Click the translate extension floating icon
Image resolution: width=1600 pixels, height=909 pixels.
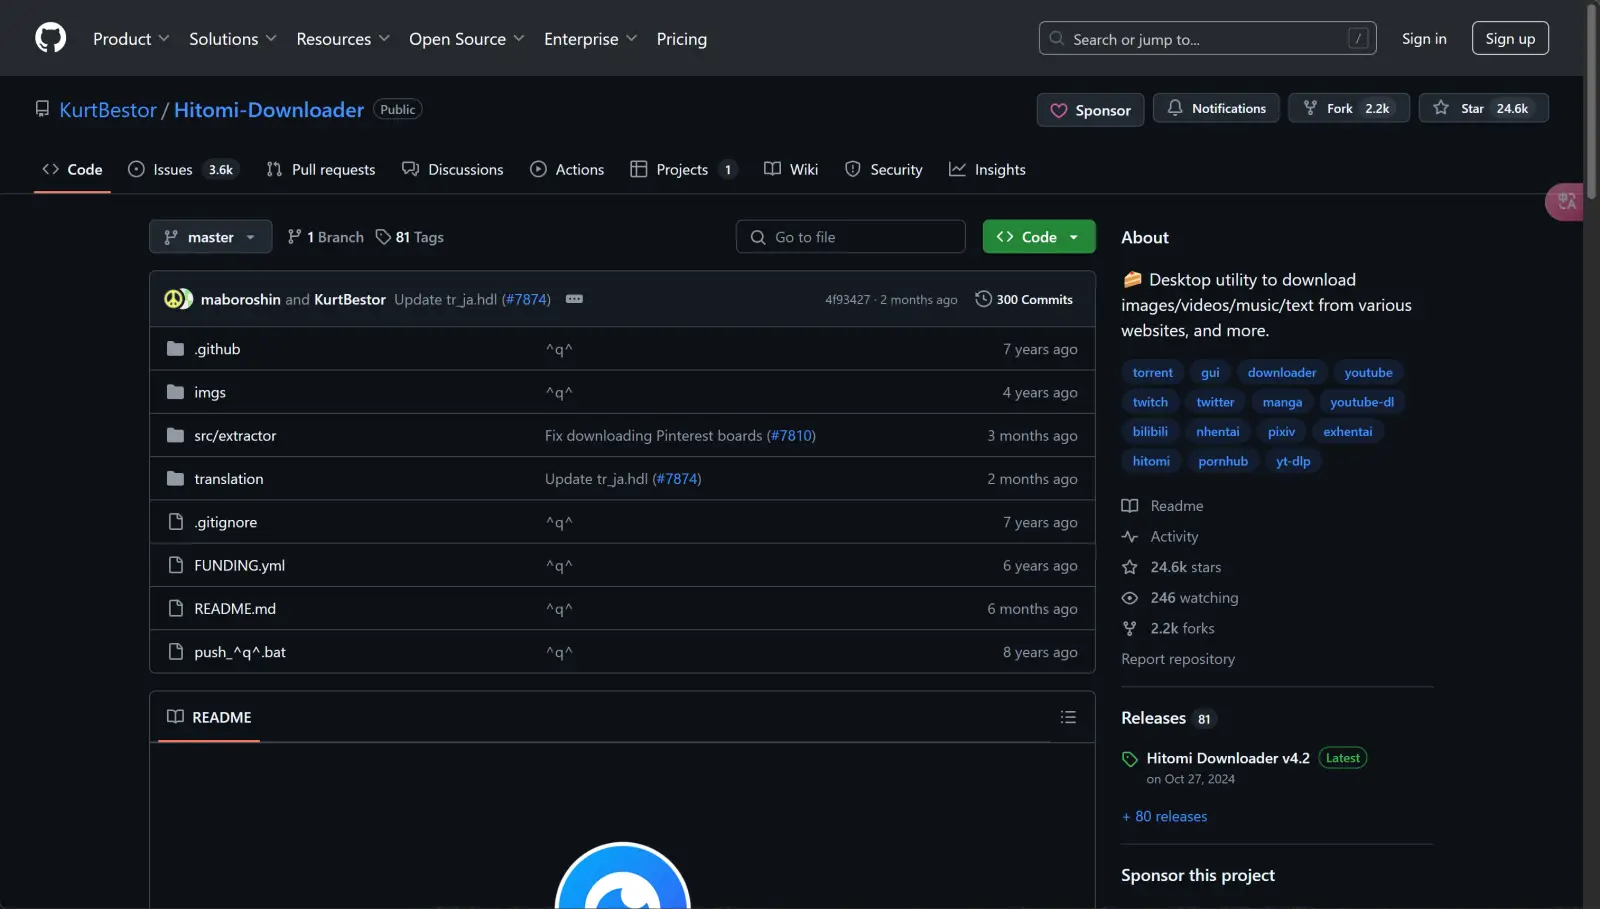pyautogui.click(x=1566, y=202)
